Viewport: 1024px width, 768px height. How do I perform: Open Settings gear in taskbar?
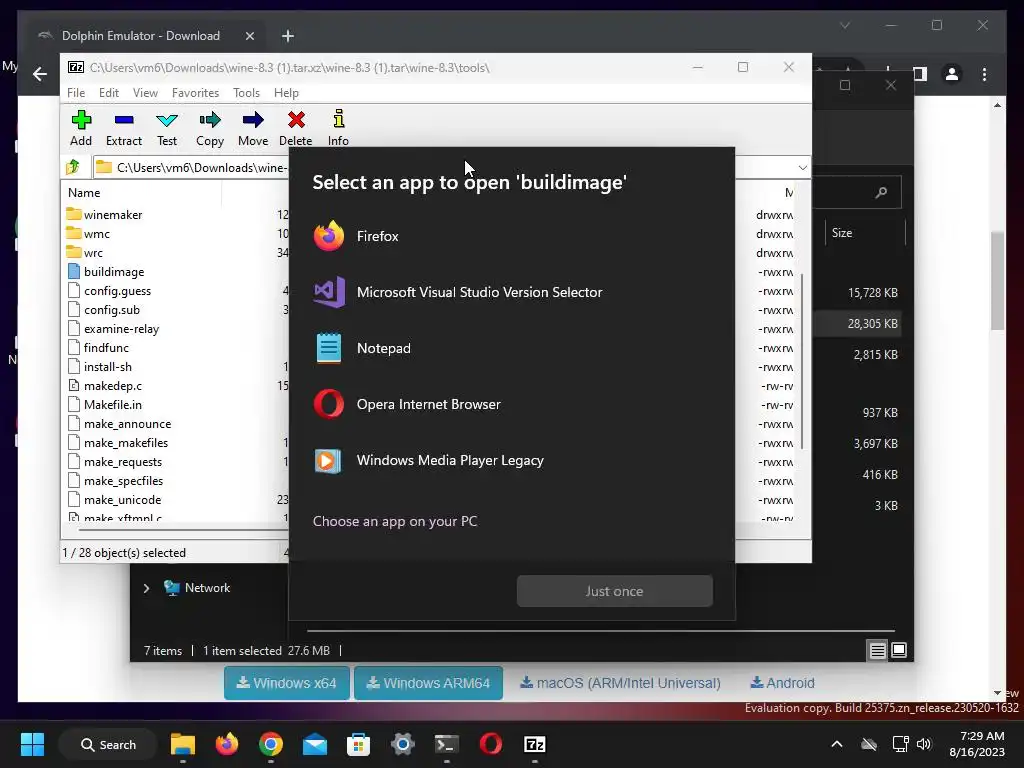coord(402,744)
